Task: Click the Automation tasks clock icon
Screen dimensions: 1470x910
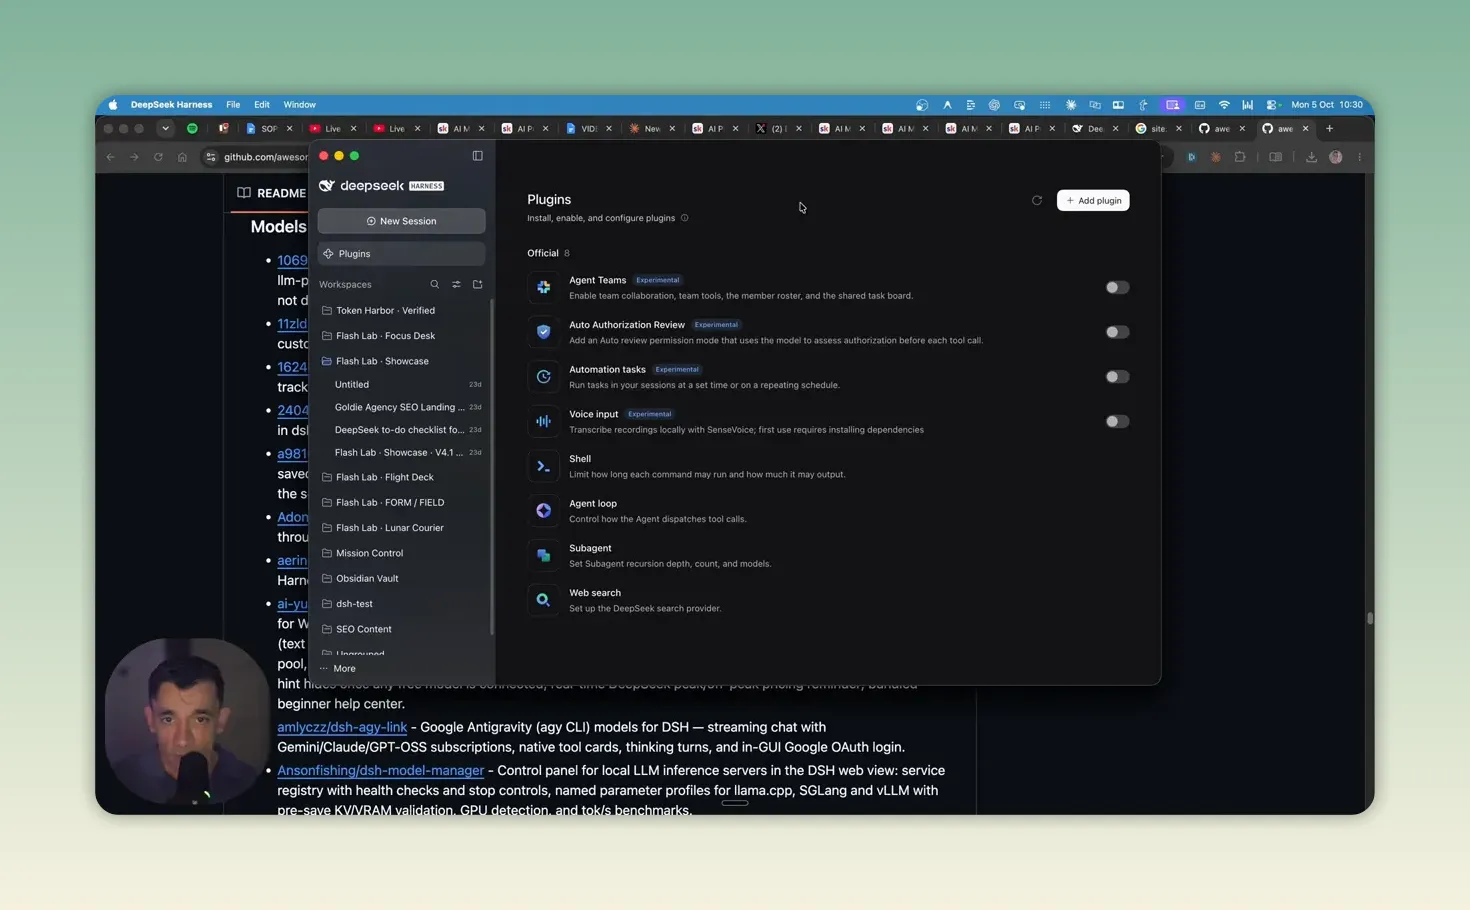Action: pos(543,377)
